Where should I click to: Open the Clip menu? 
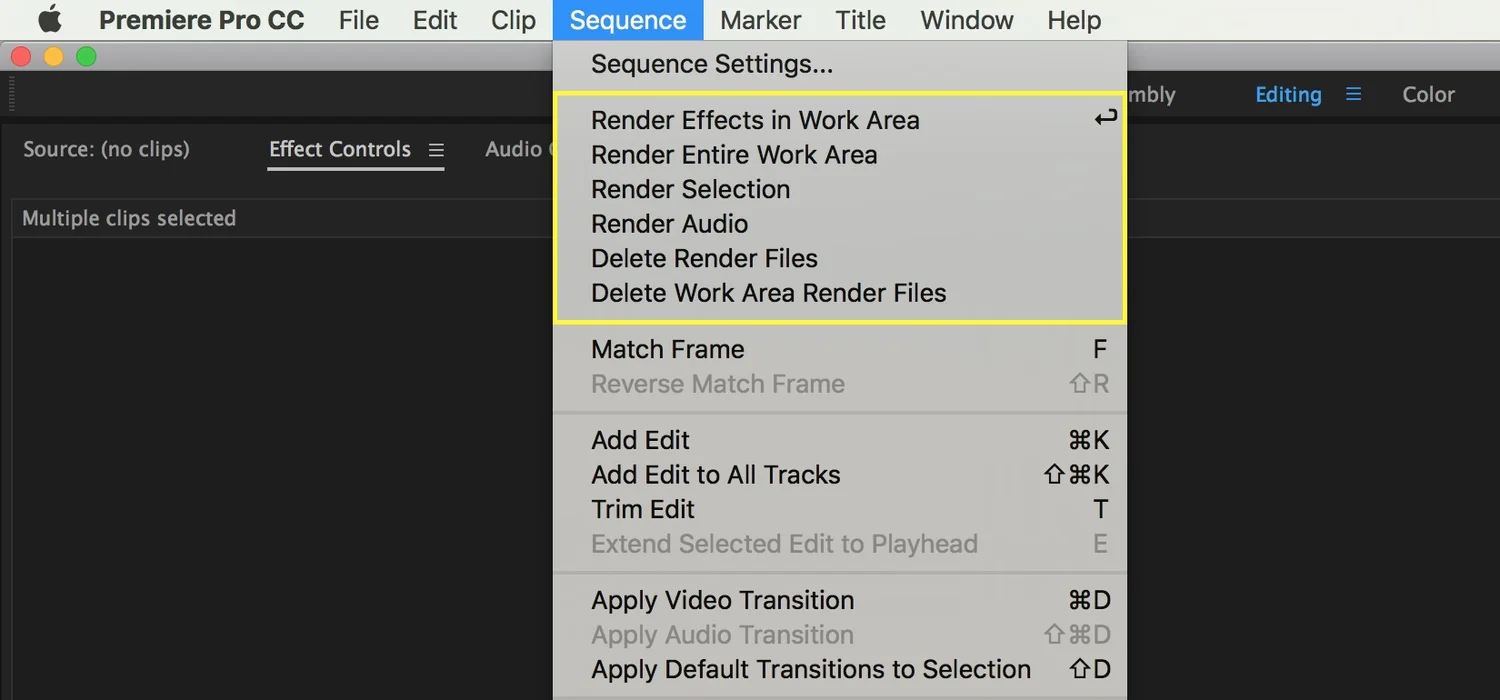point(513,20)
